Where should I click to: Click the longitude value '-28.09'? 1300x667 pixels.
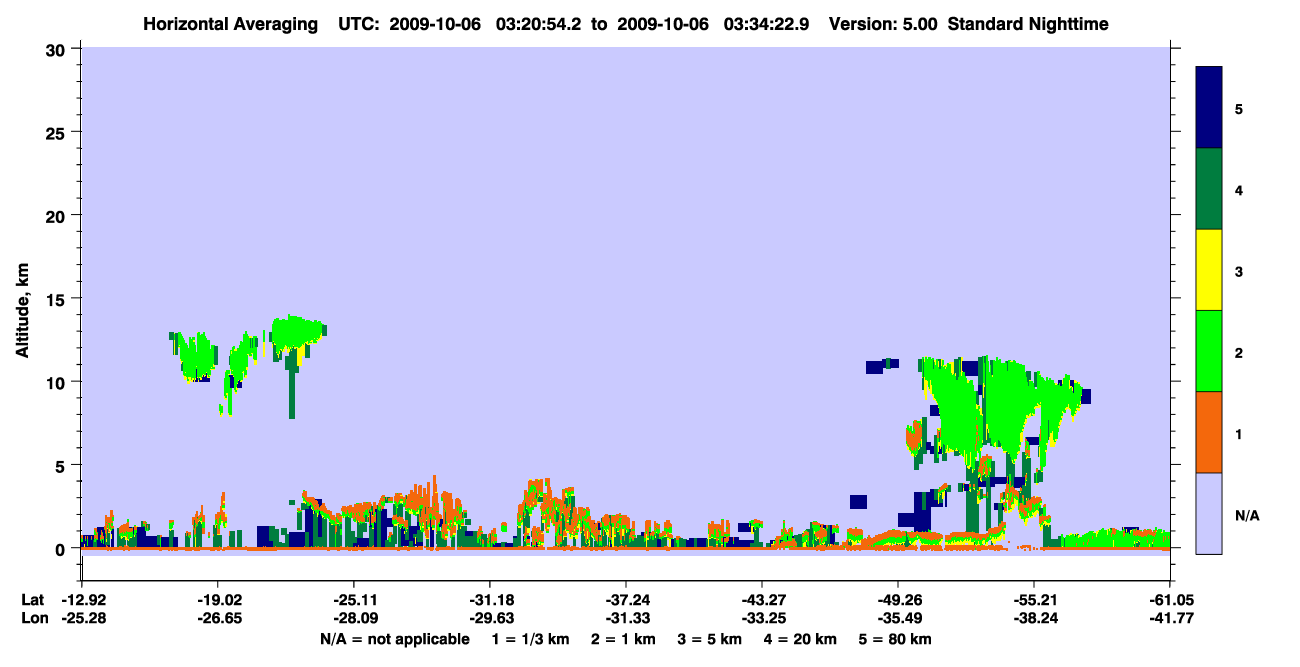click(x=353, y=618)
